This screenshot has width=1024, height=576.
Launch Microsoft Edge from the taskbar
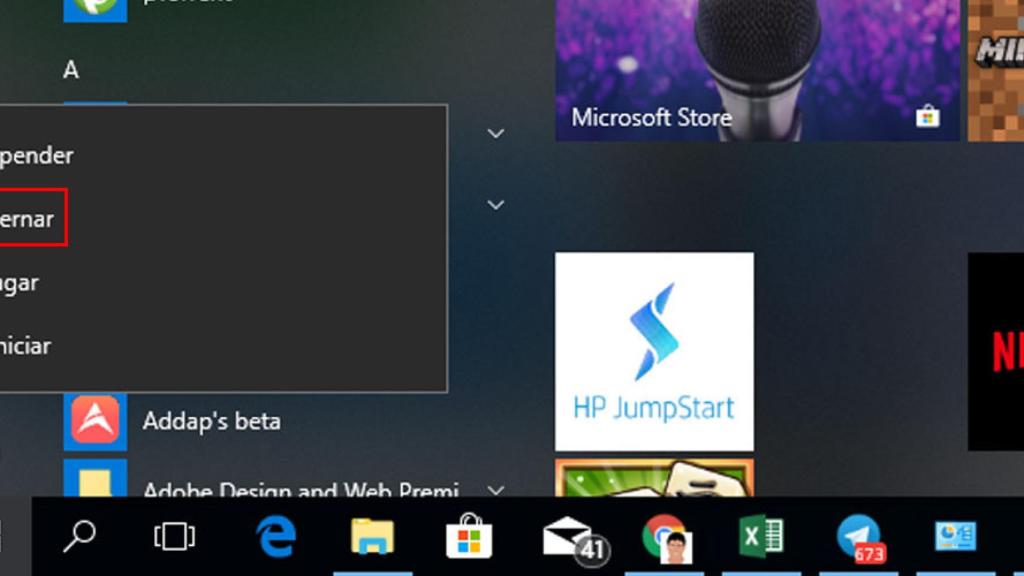(x=276, y=537)
